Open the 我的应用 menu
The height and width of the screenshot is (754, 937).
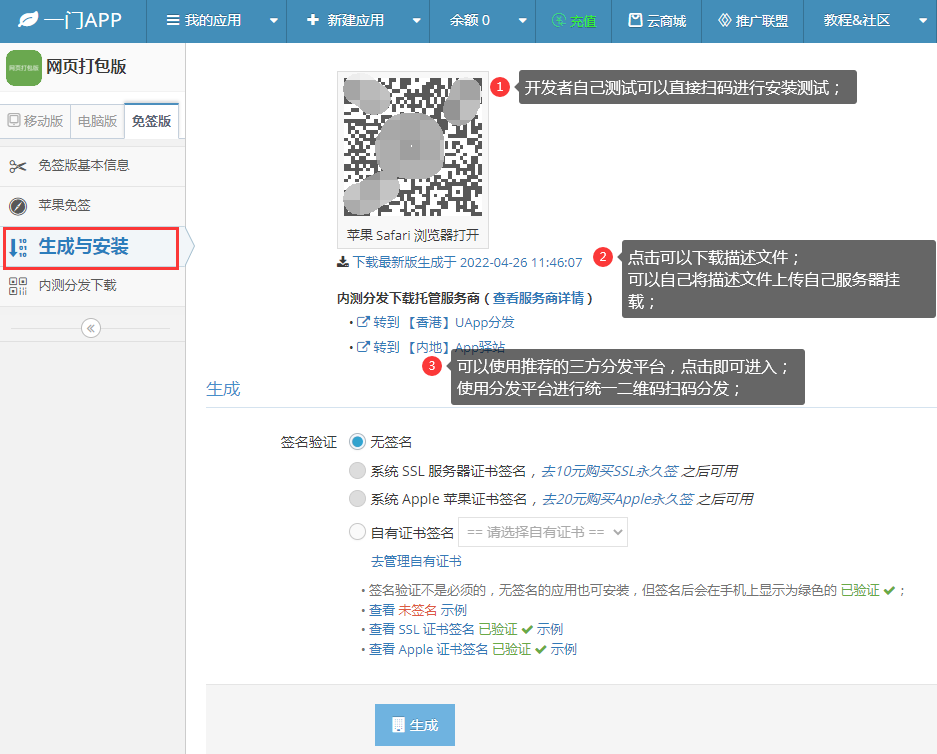coord(203,20)
